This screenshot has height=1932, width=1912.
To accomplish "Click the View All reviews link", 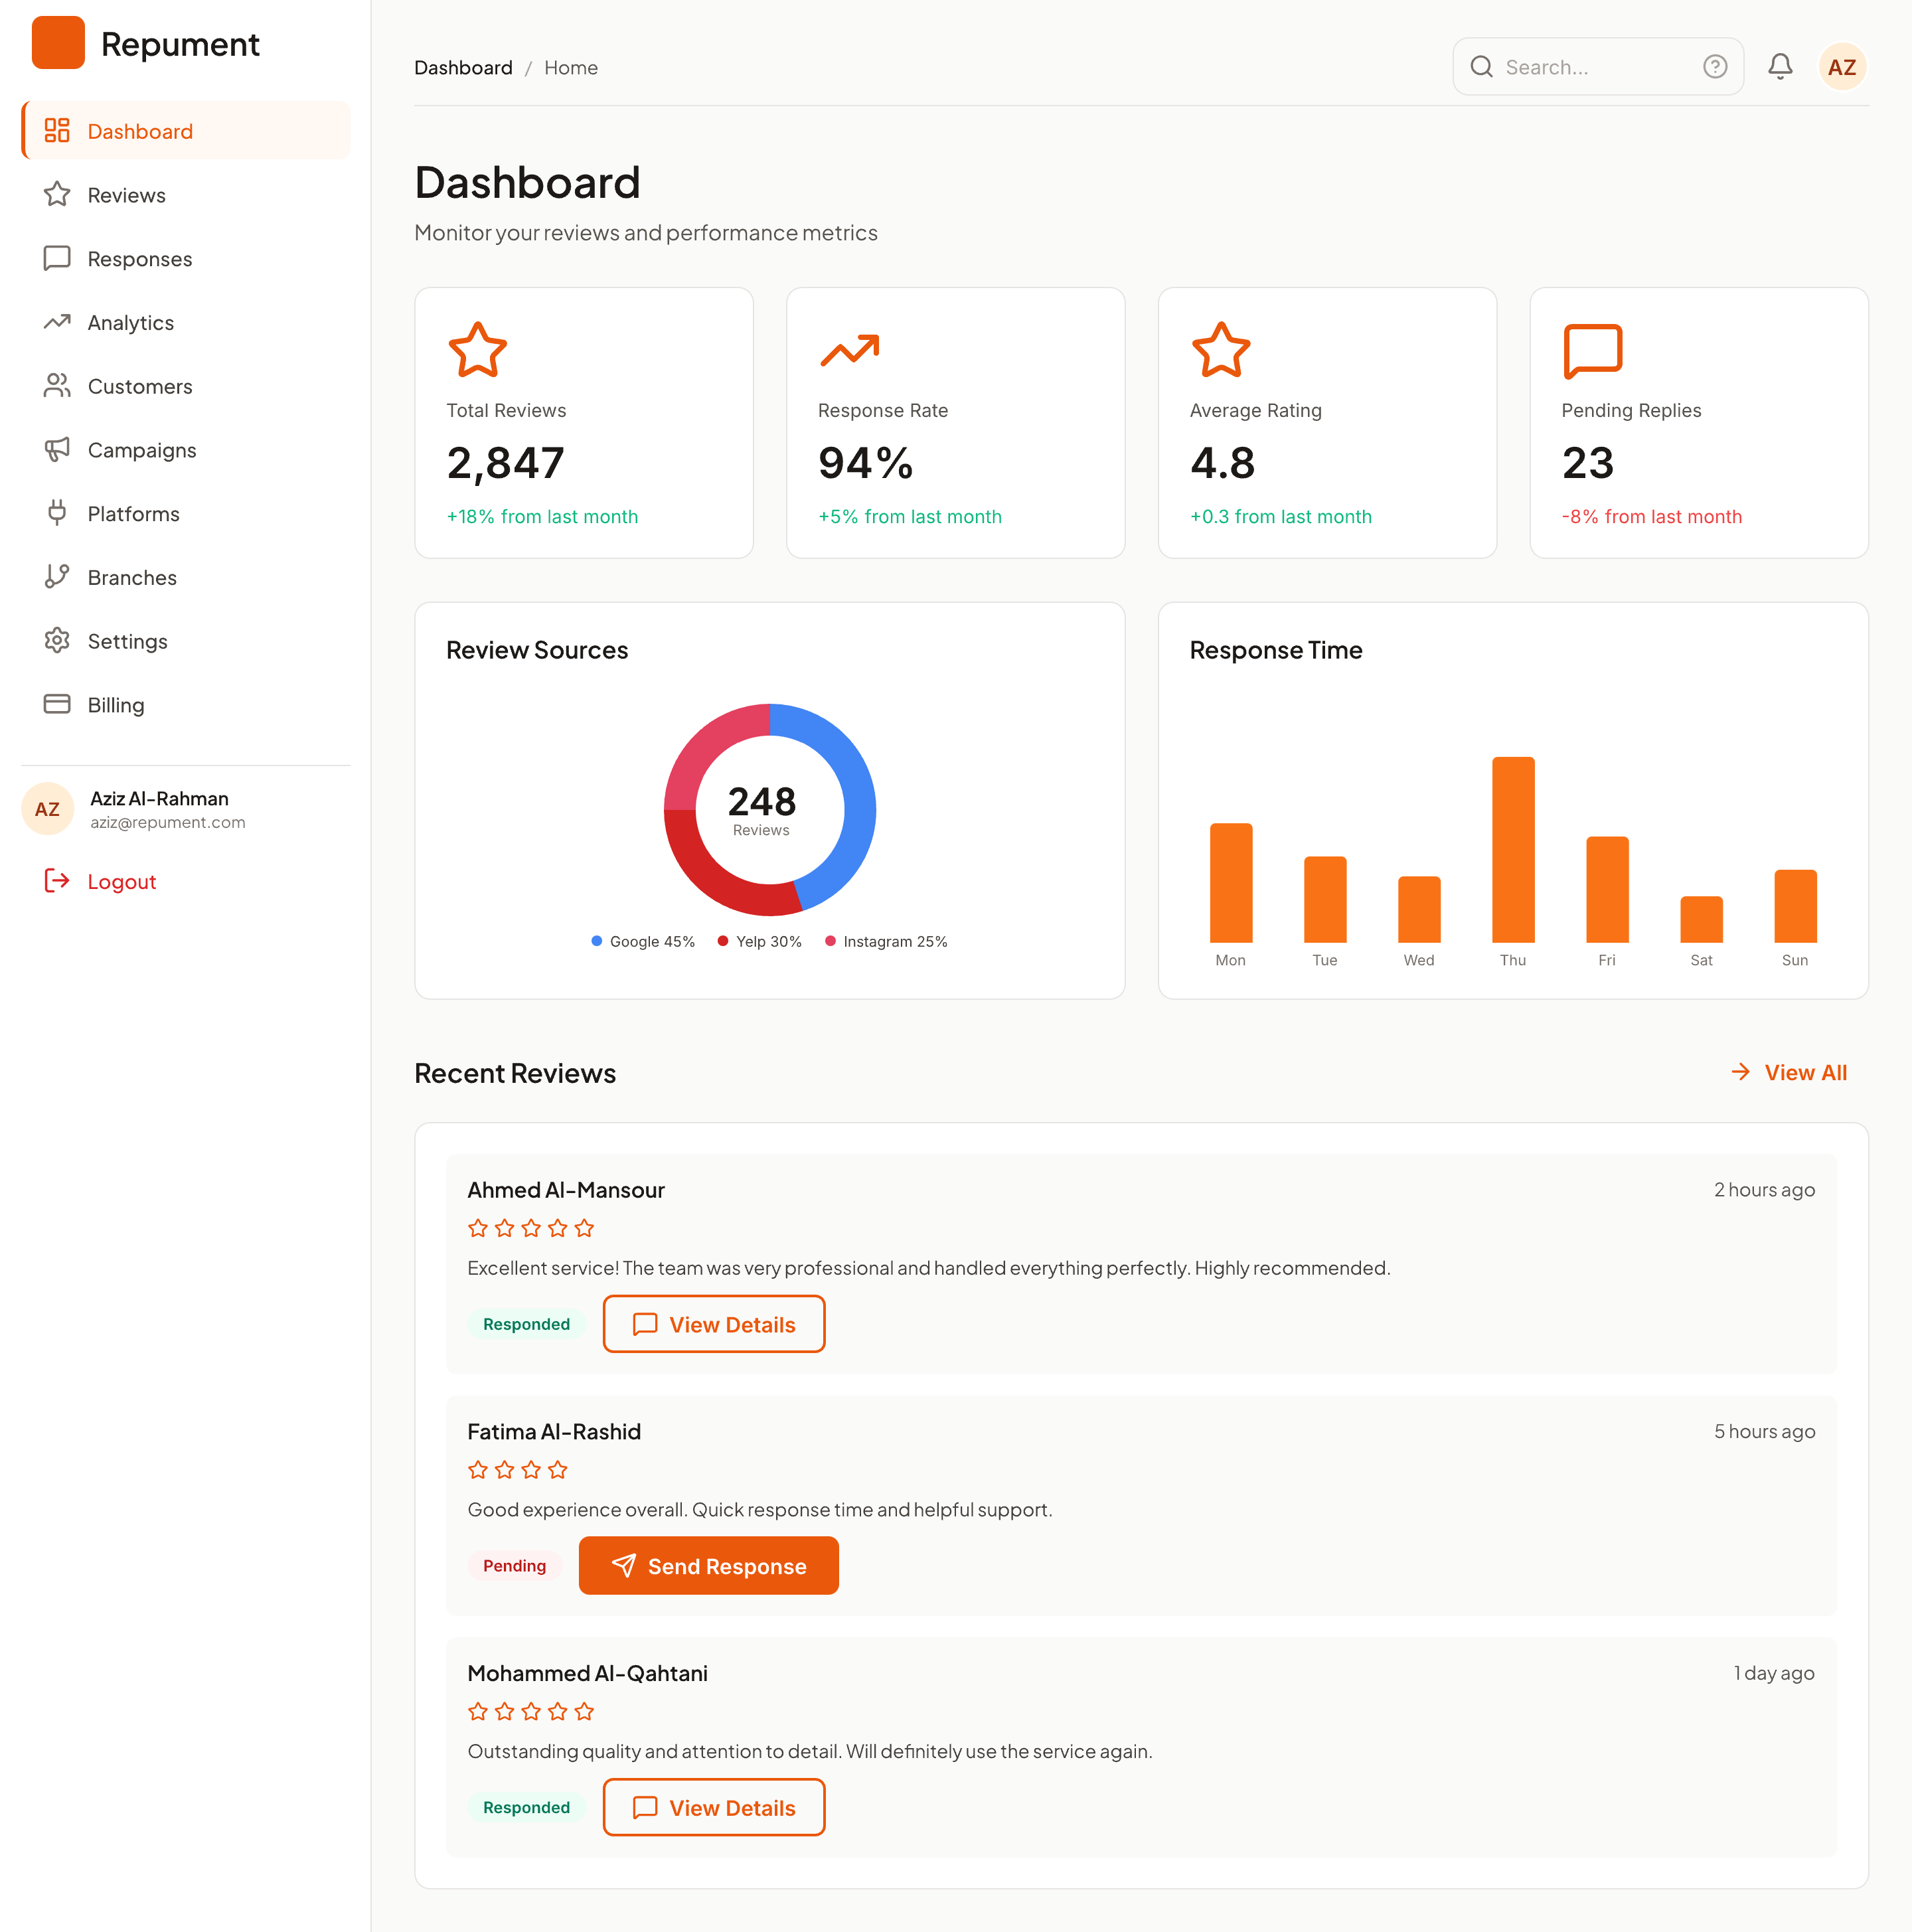I will click(x=1789, y=1072).
